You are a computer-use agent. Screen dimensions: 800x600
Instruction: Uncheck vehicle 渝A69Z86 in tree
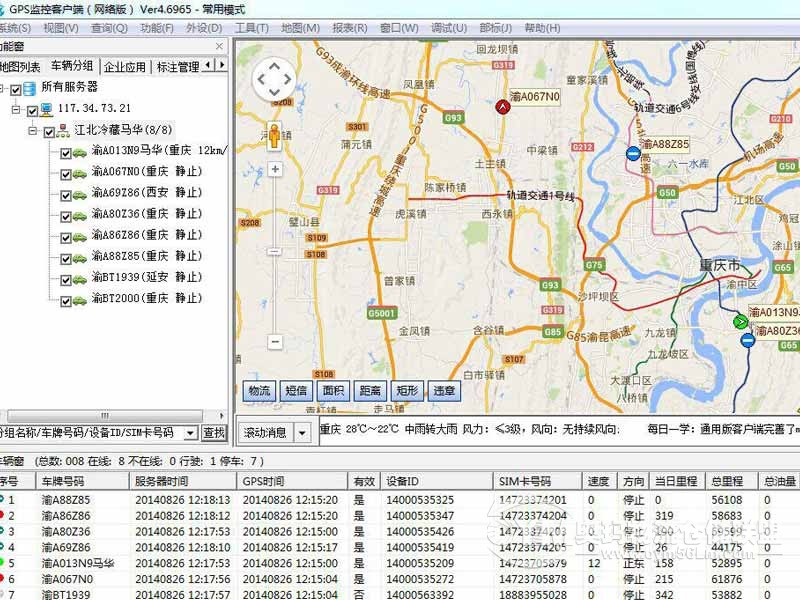[x=66, y=195]
